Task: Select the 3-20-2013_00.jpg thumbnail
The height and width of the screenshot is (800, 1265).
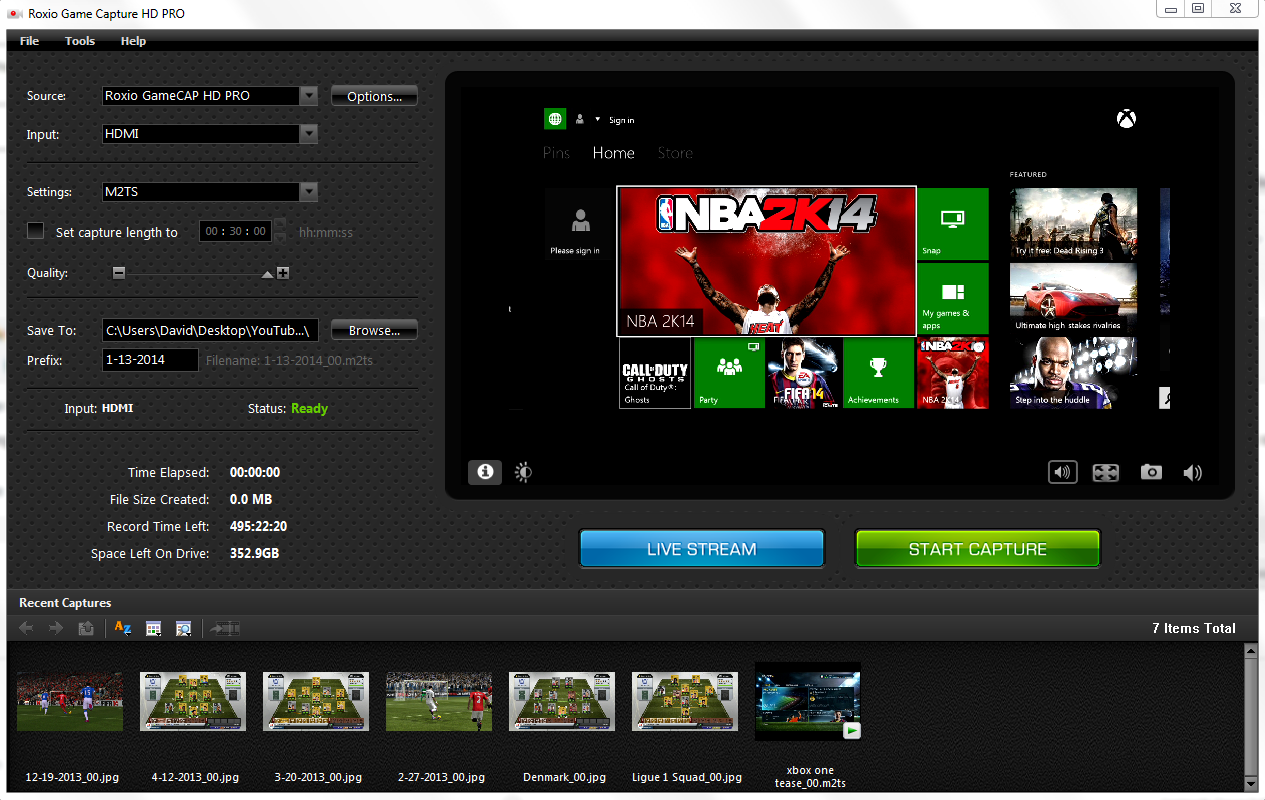Action: (x=316, y=701)
